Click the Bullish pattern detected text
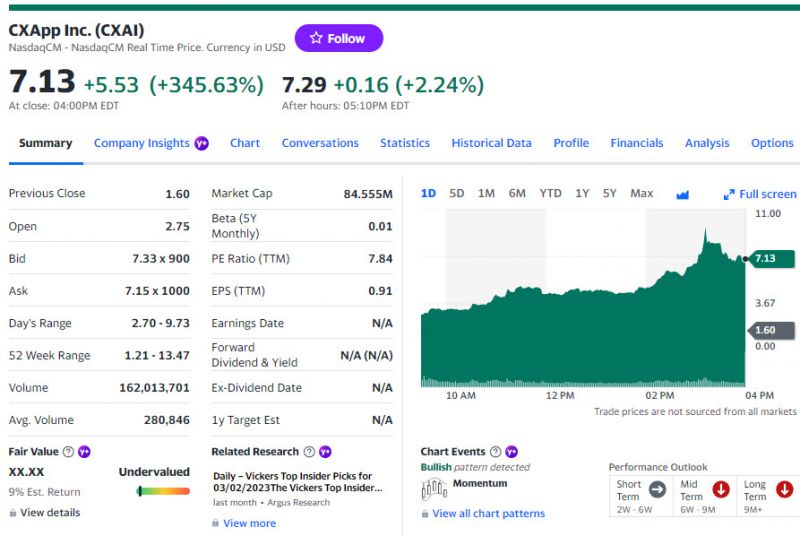The image size is (800, 536). [x=475, y=467]
